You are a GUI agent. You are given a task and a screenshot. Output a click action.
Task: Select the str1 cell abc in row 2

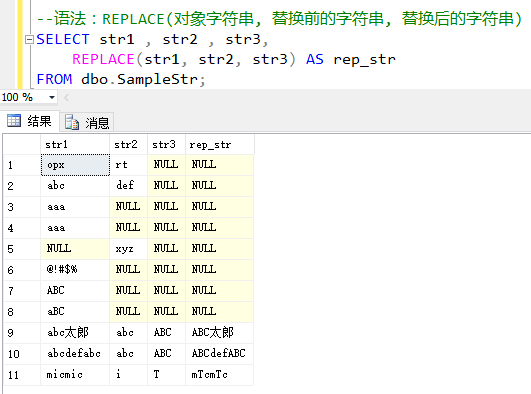[x=75, y=186]
